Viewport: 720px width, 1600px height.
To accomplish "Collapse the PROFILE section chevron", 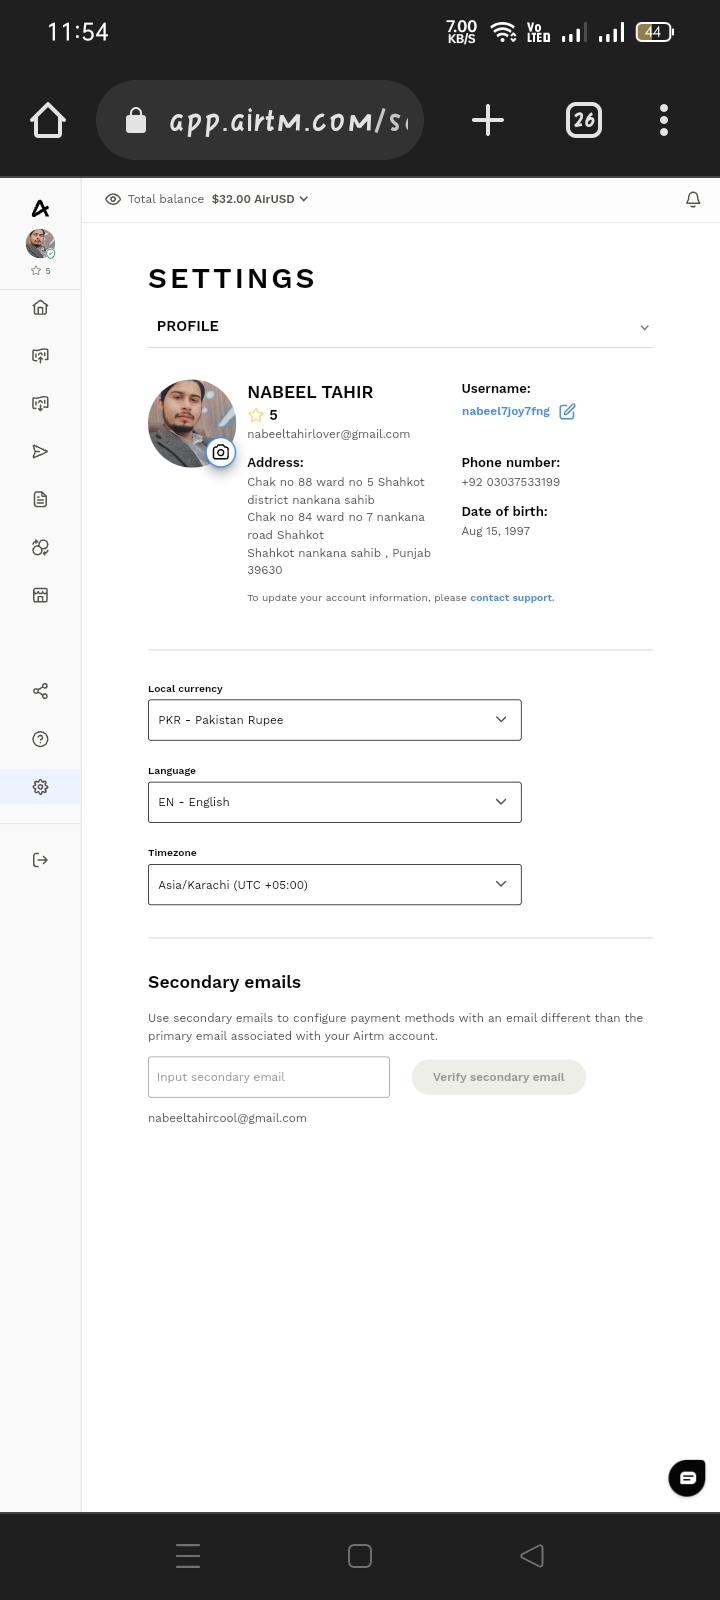I will click(x=644, y=327).
